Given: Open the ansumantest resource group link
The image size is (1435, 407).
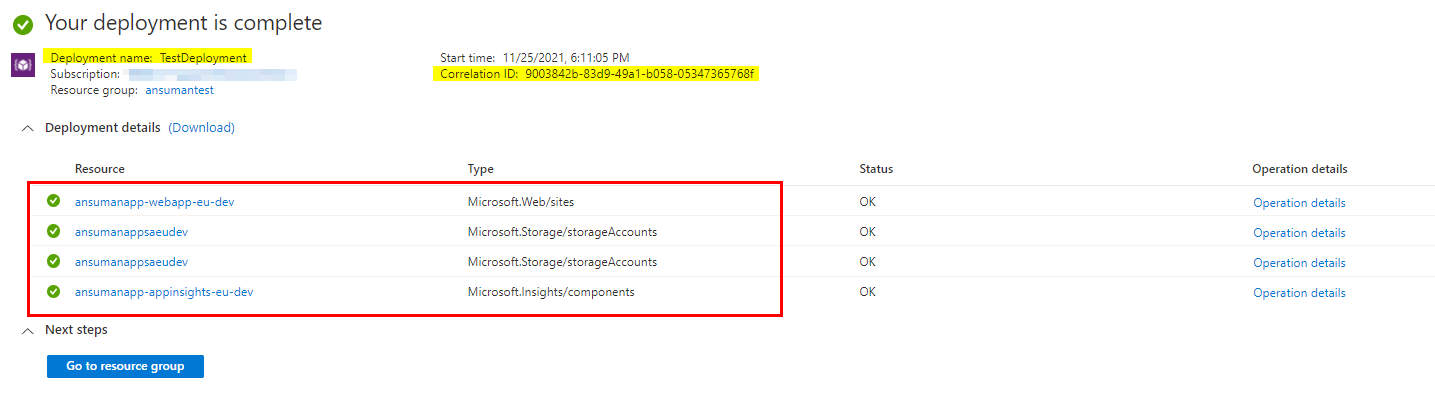Looking at the screenshot, I should [179, 90].
